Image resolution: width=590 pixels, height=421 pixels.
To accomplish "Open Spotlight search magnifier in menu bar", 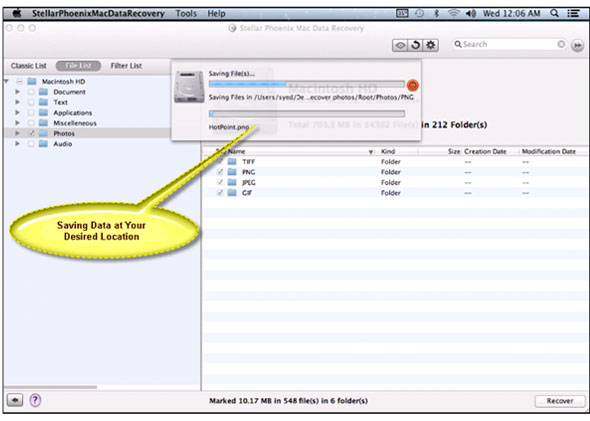I will pyautogui.click(x=554, y=14).
